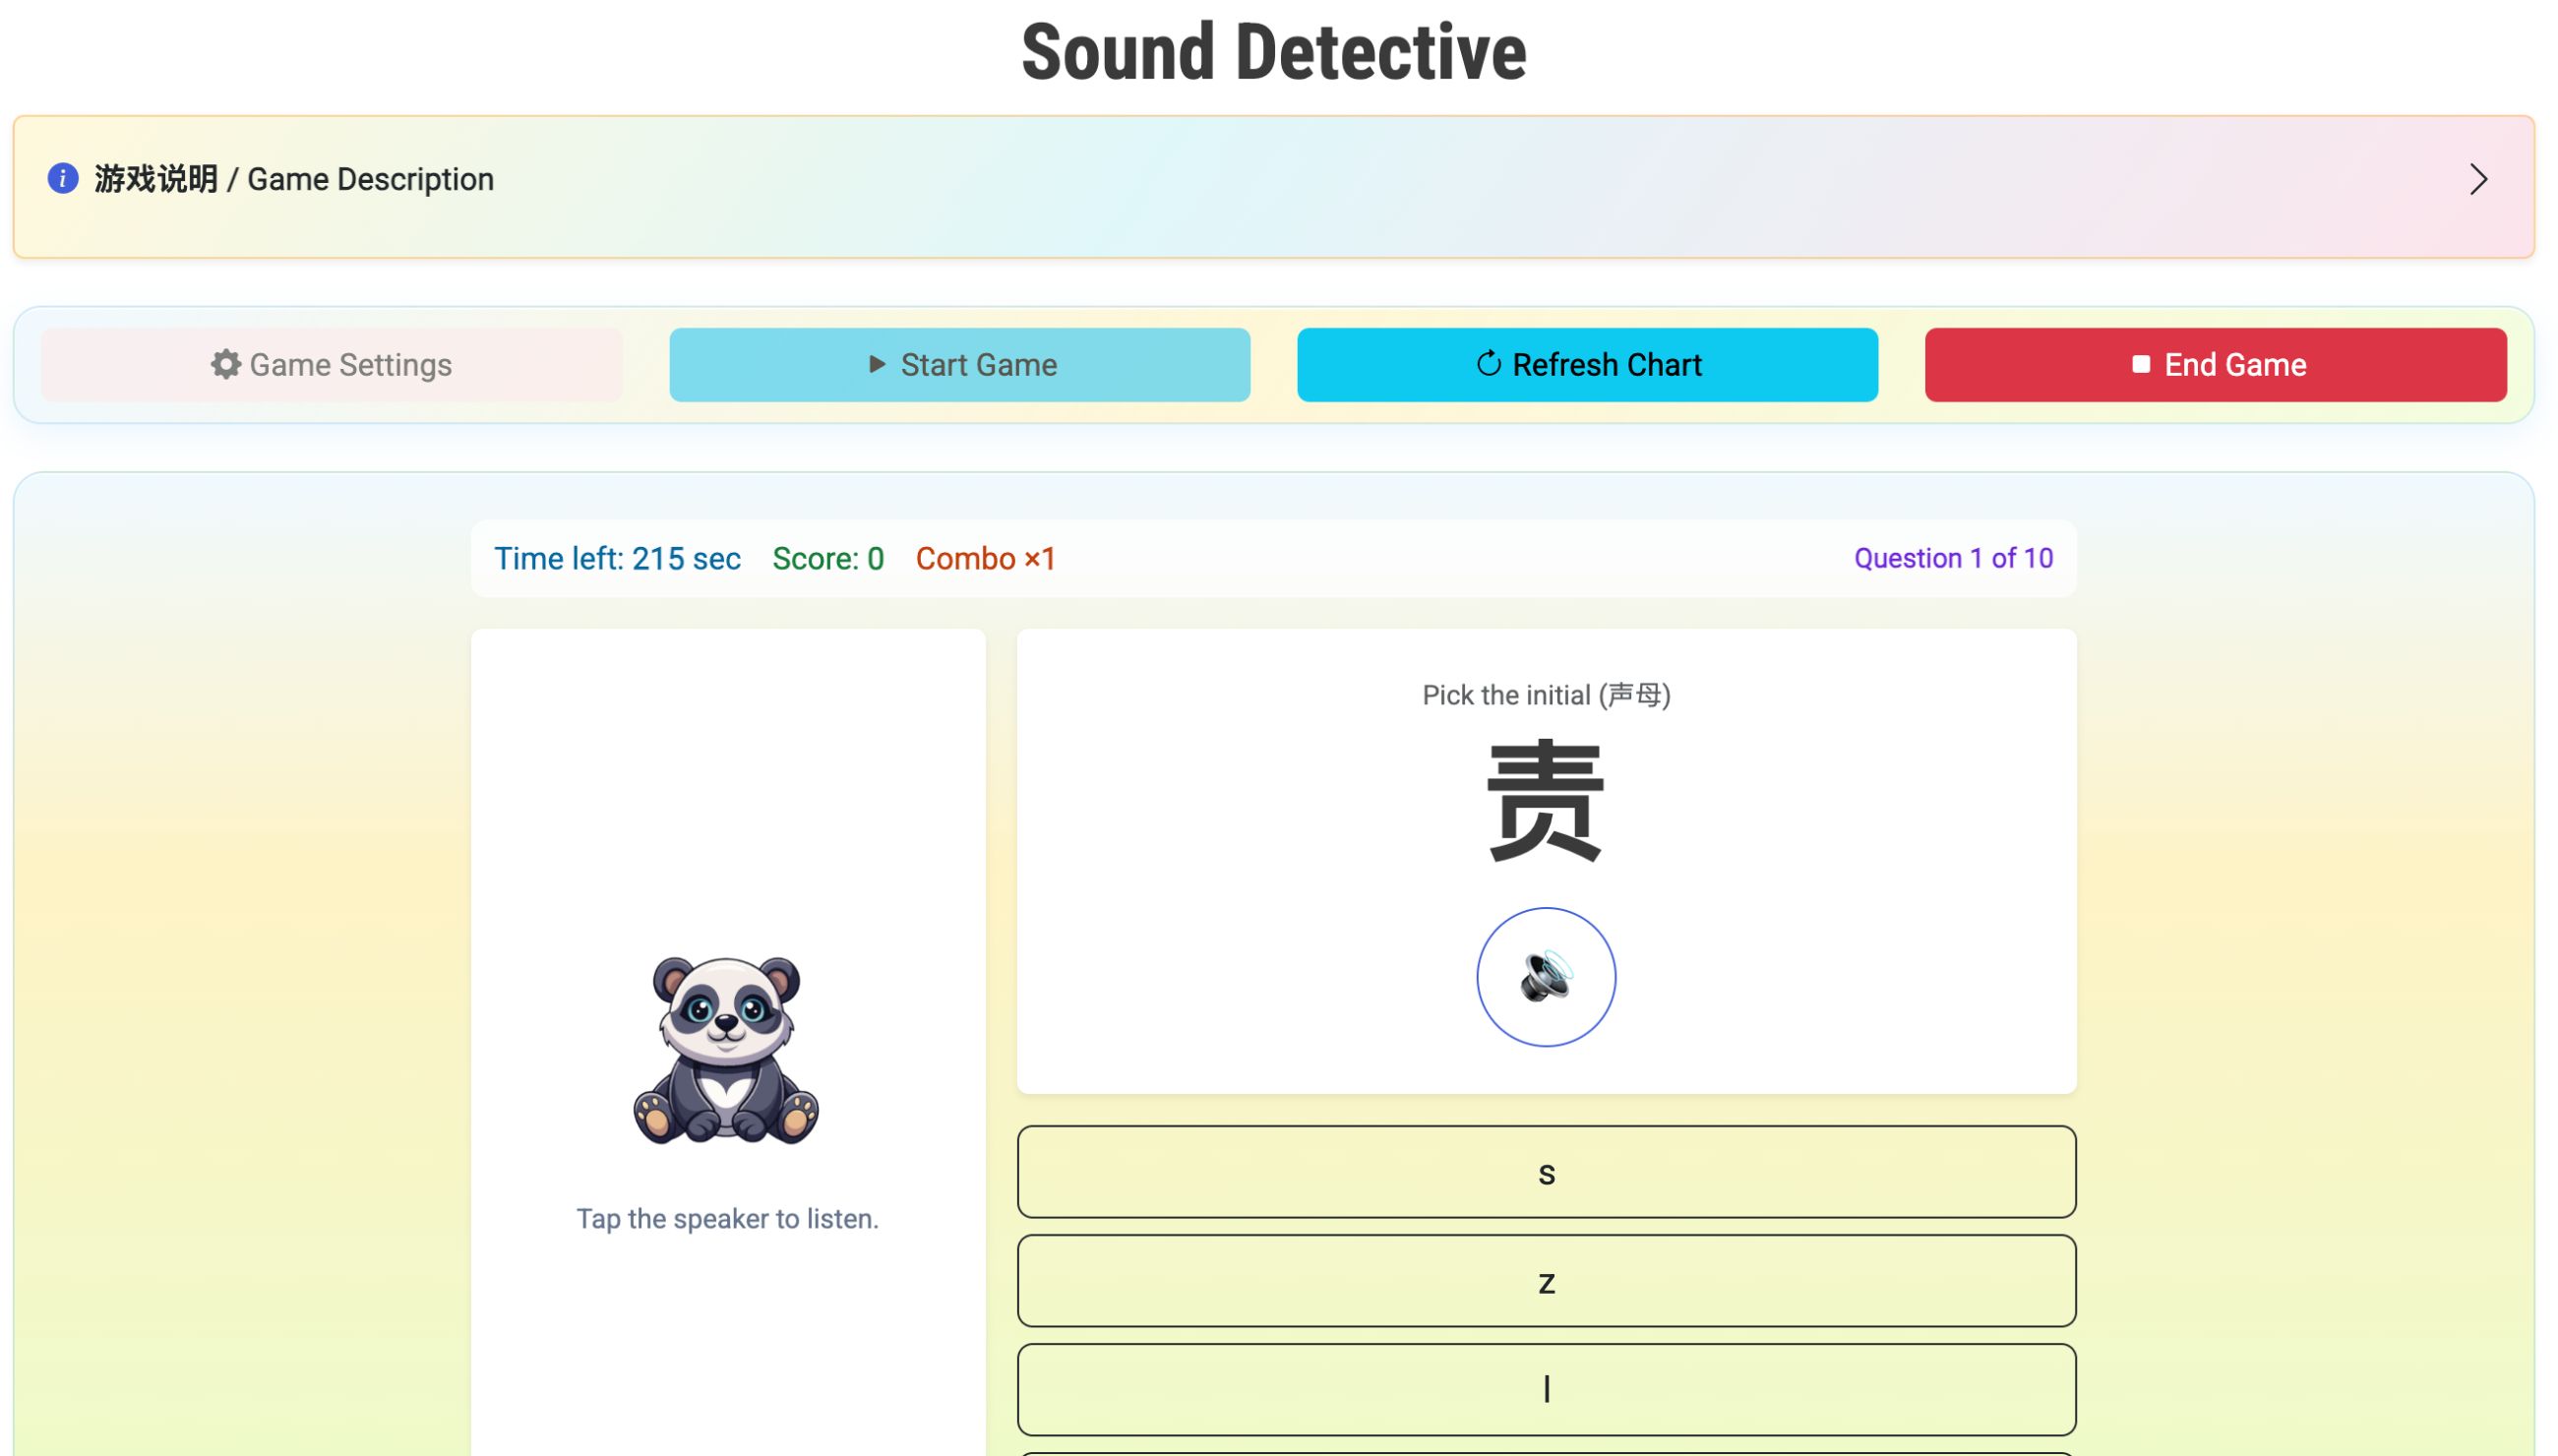2558x1456 pixels.
Task: Click the "Question 1 of 10" text
Action: pyautogui.click(x=1954, y=559)
